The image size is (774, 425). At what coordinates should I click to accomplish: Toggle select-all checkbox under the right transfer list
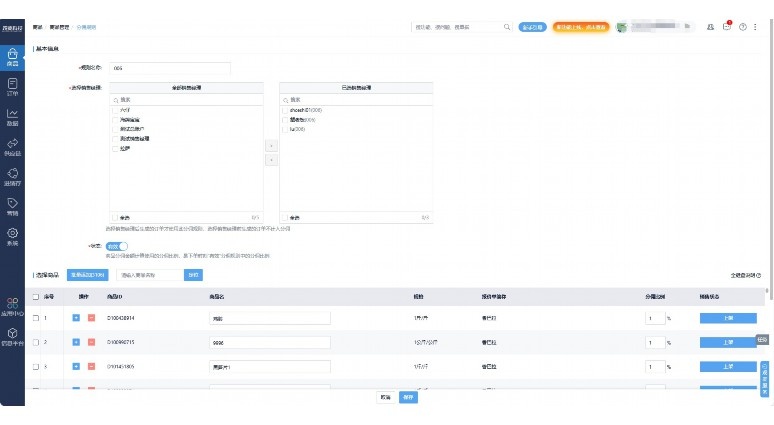(285, 217)
